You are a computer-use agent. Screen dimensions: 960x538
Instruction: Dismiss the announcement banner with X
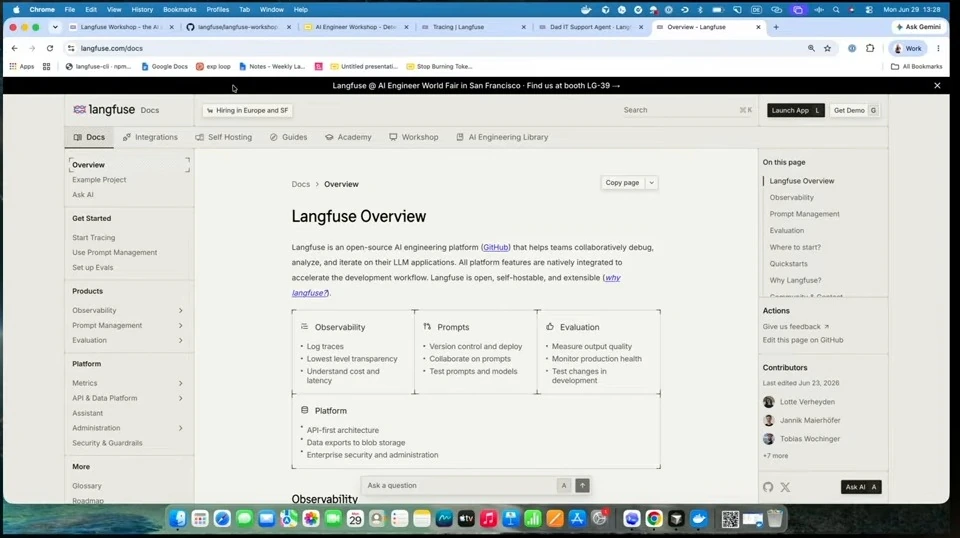pos(937,86)
